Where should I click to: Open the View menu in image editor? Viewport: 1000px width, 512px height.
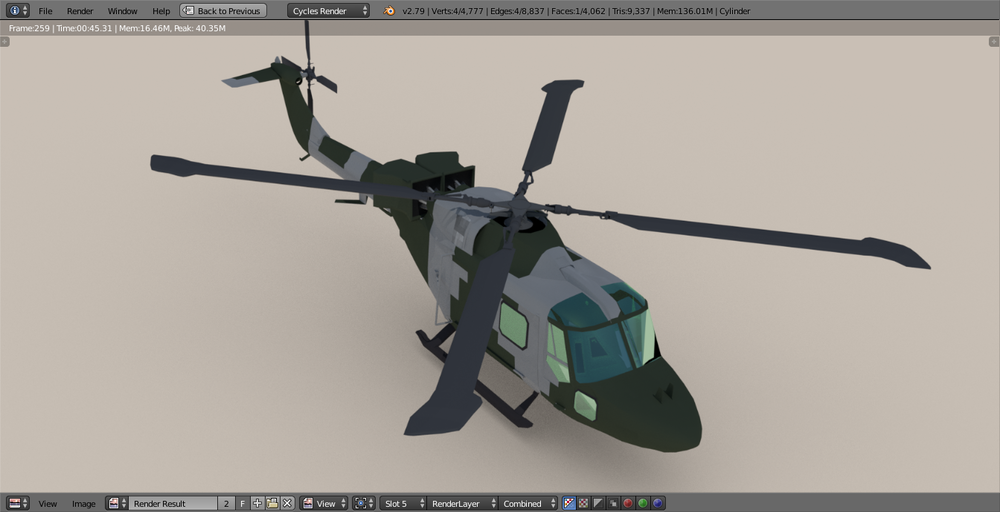click(48, 503)
